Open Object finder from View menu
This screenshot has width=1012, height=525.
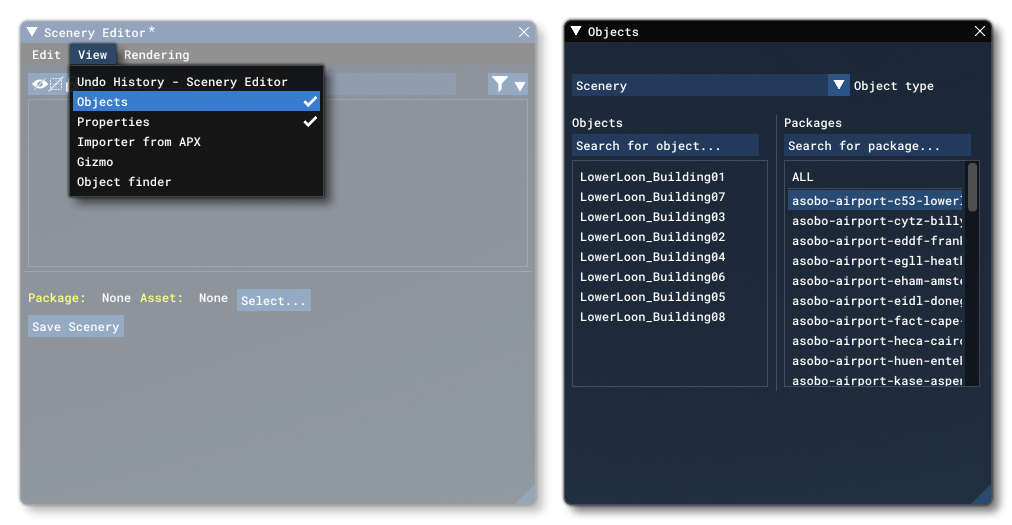pyautogui.click(x=196, y=181)
